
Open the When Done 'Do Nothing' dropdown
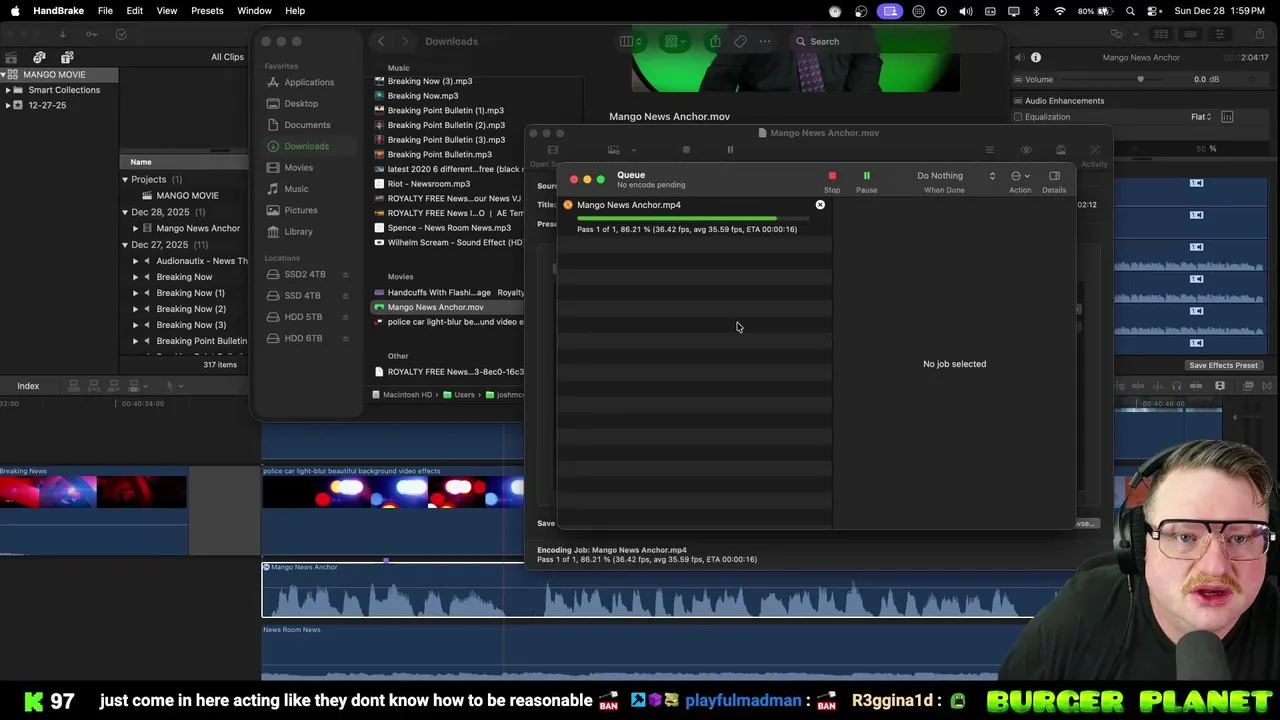tap(956, 176)
